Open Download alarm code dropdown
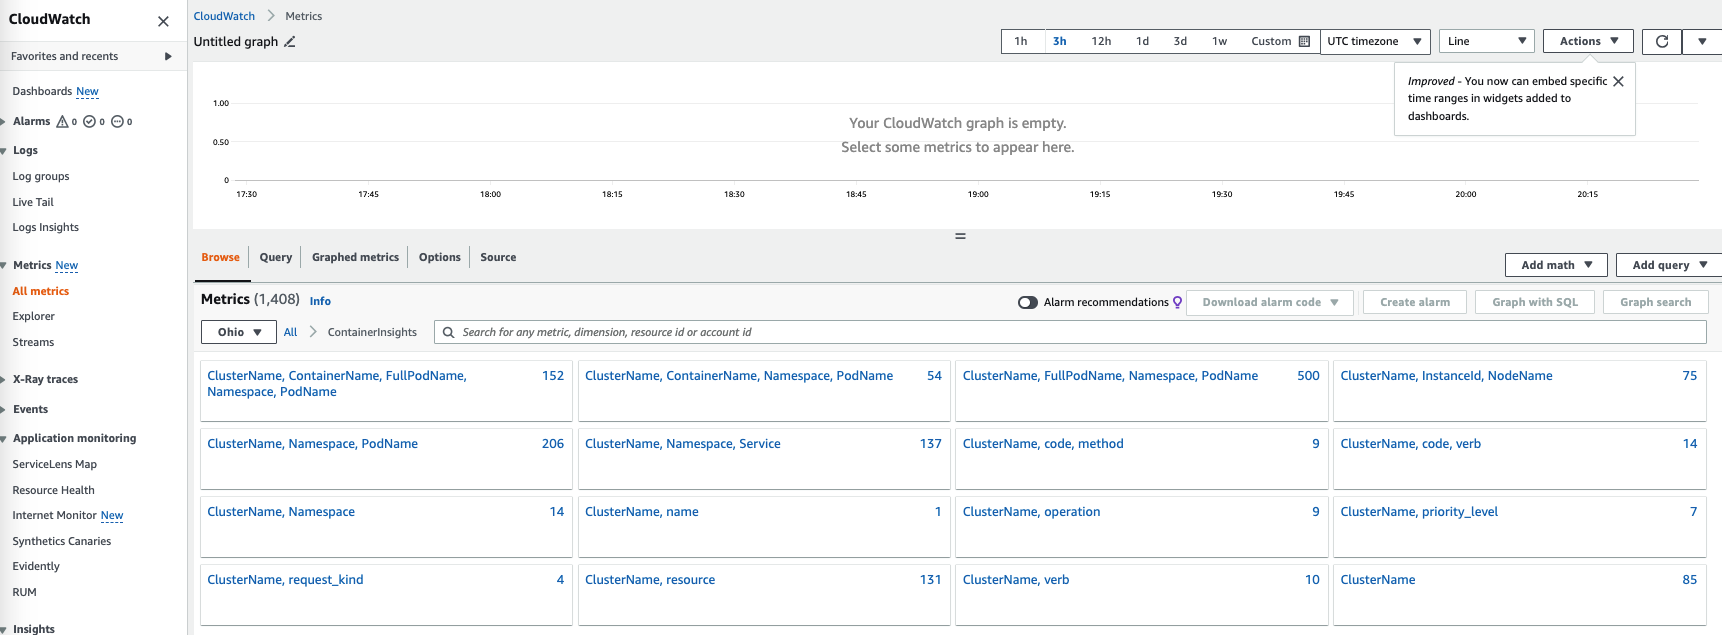 [1270, 302]
